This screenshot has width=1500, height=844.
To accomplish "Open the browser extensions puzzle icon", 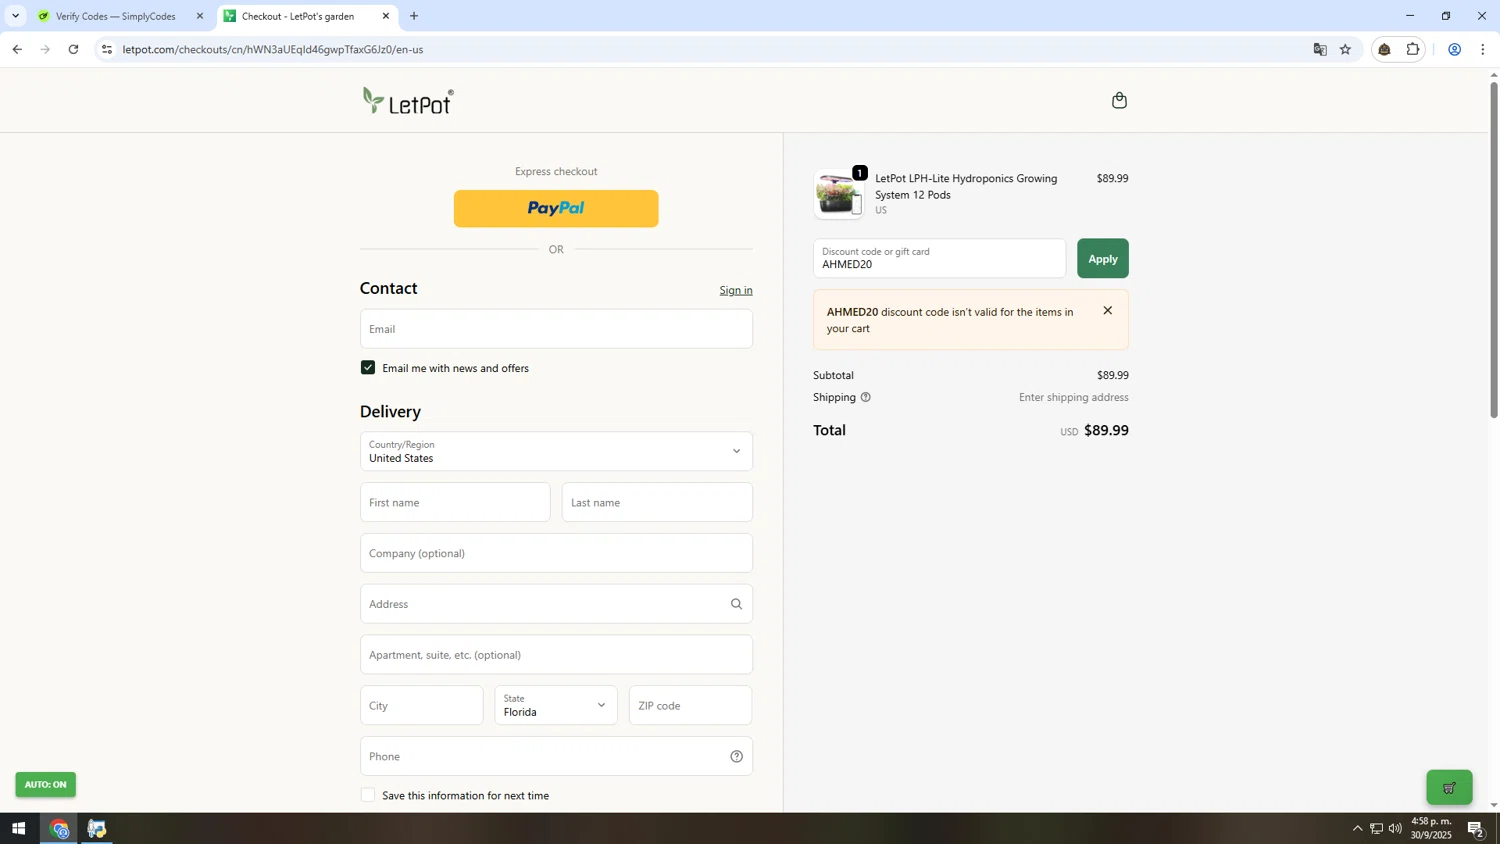I will (x=1413, y=49).
